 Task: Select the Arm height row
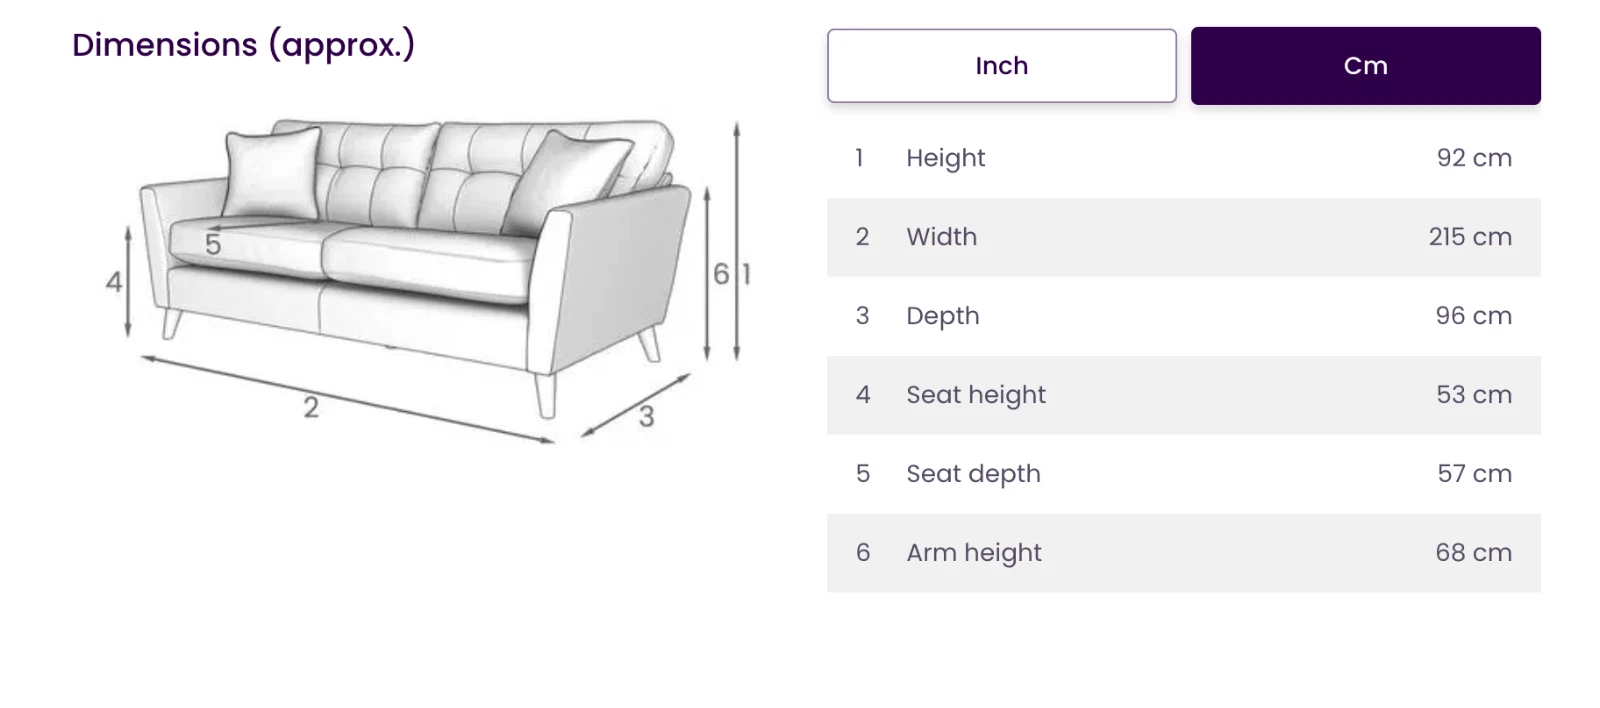pos(1183,553)
